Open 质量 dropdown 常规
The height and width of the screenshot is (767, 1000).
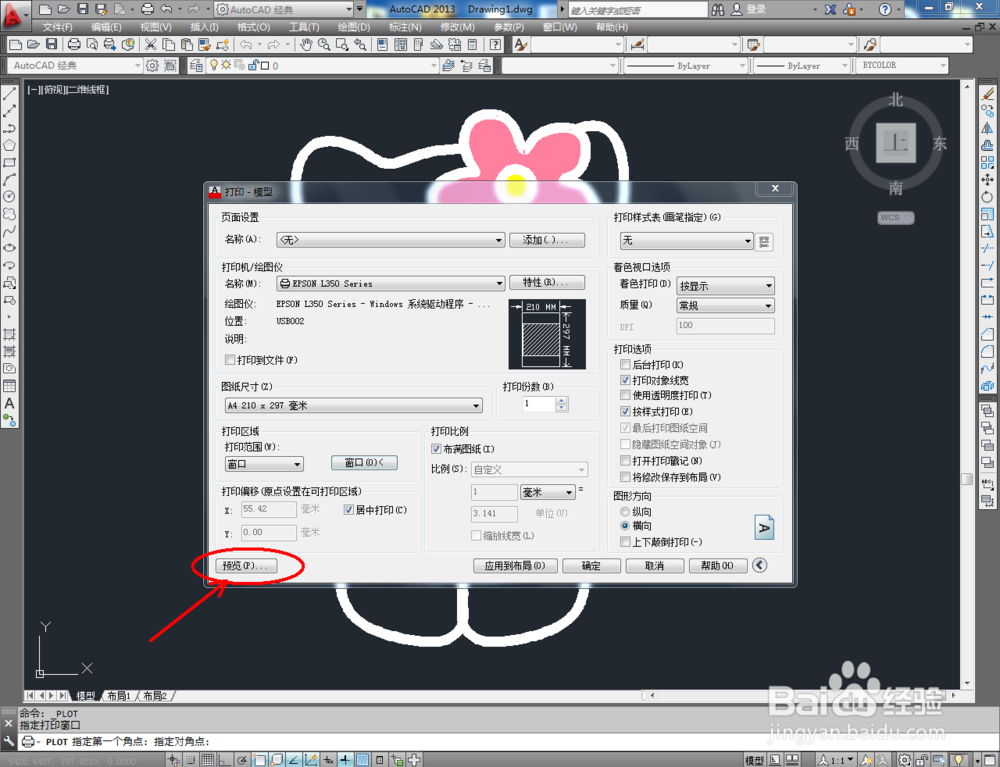[x=725, y=305]
